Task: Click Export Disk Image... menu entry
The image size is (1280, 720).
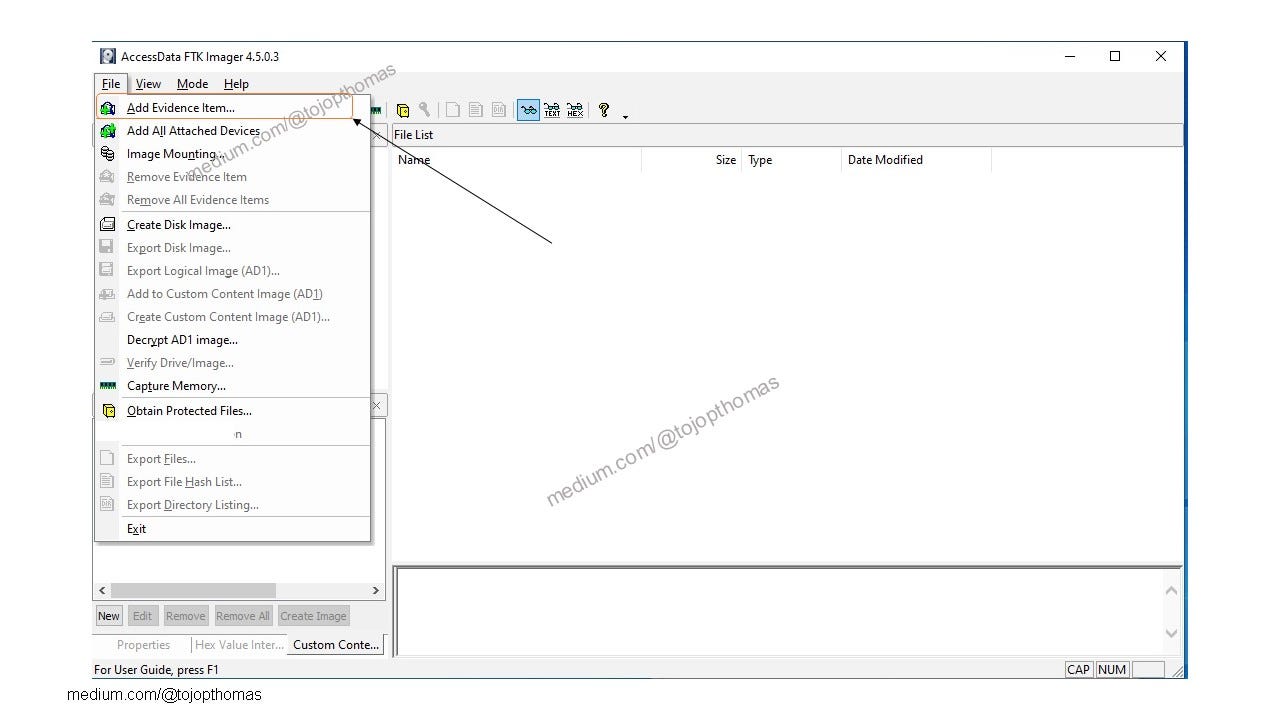Action: point(232,248)
